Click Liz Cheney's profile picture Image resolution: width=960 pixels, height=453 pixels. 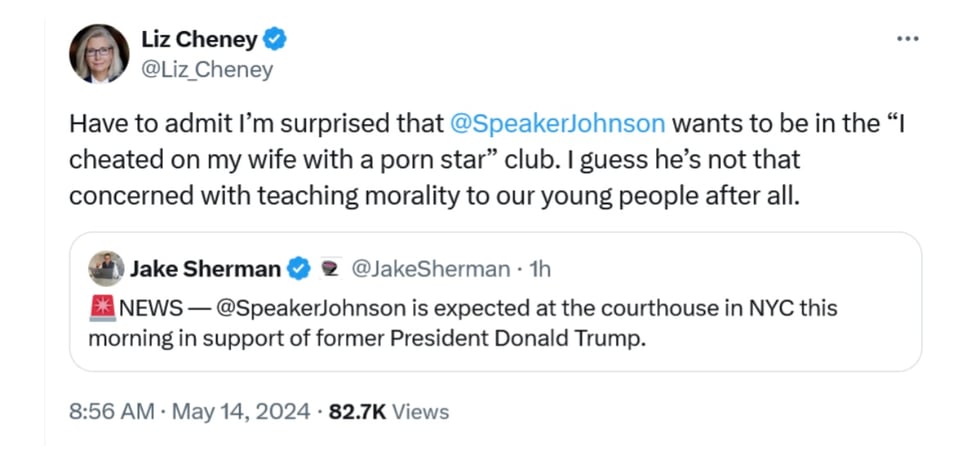click(x=99, y=54)
